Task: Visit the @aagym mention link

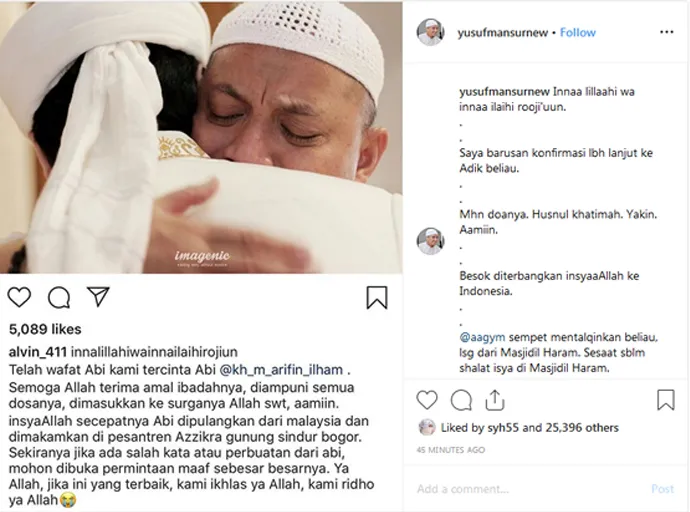Action: [x=482, y=337]
